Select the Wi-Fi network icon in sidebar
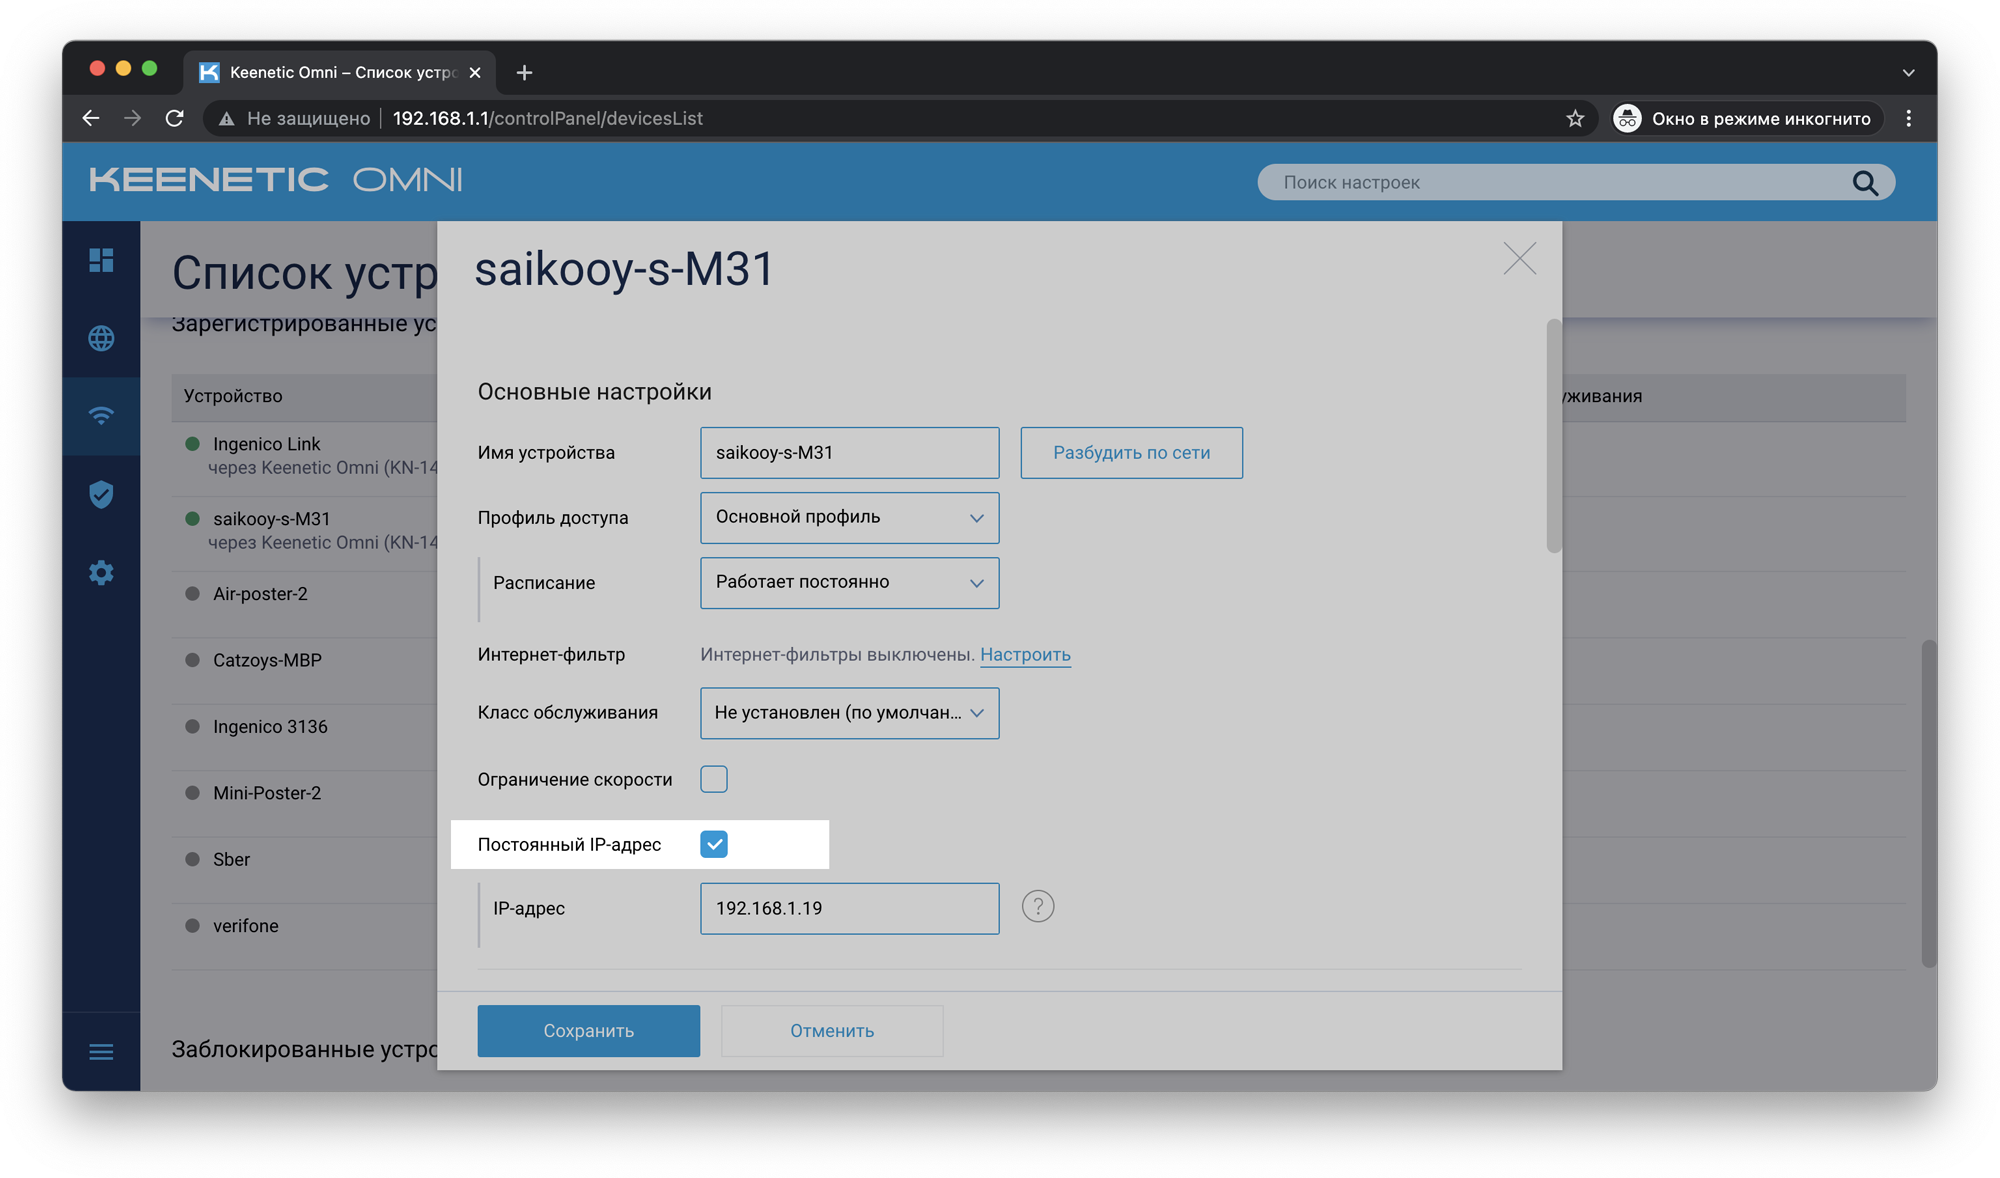Screen dimensions: 2000x1178 tap(101, 416)
